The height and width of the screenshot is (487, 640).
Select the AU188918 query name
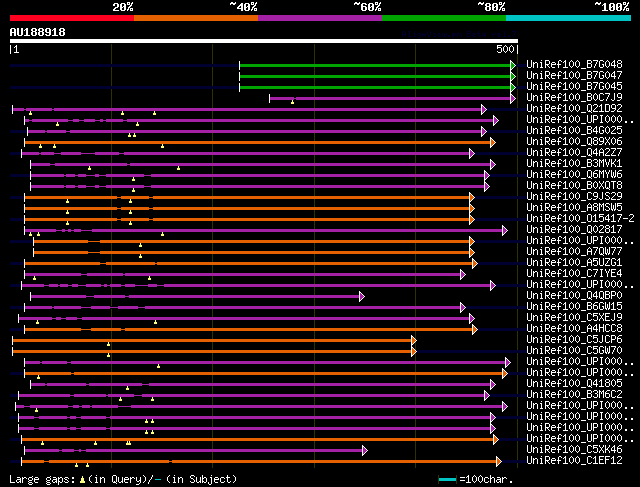tap(38, 32)
